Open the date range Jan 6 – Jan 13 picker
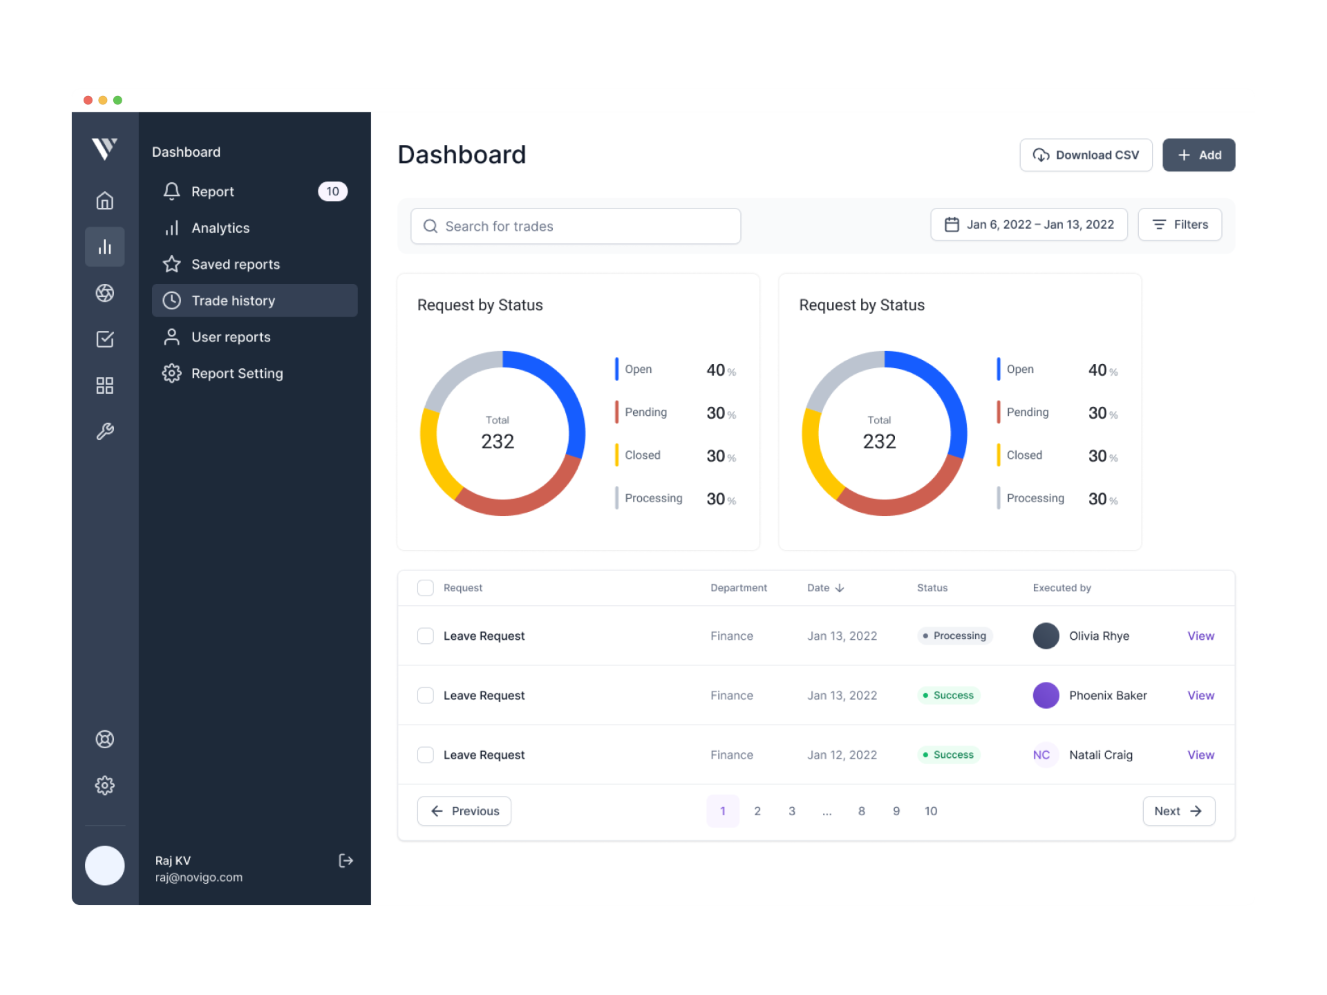The height and width of the screenshot is (995, 1327). [1028, 224]
